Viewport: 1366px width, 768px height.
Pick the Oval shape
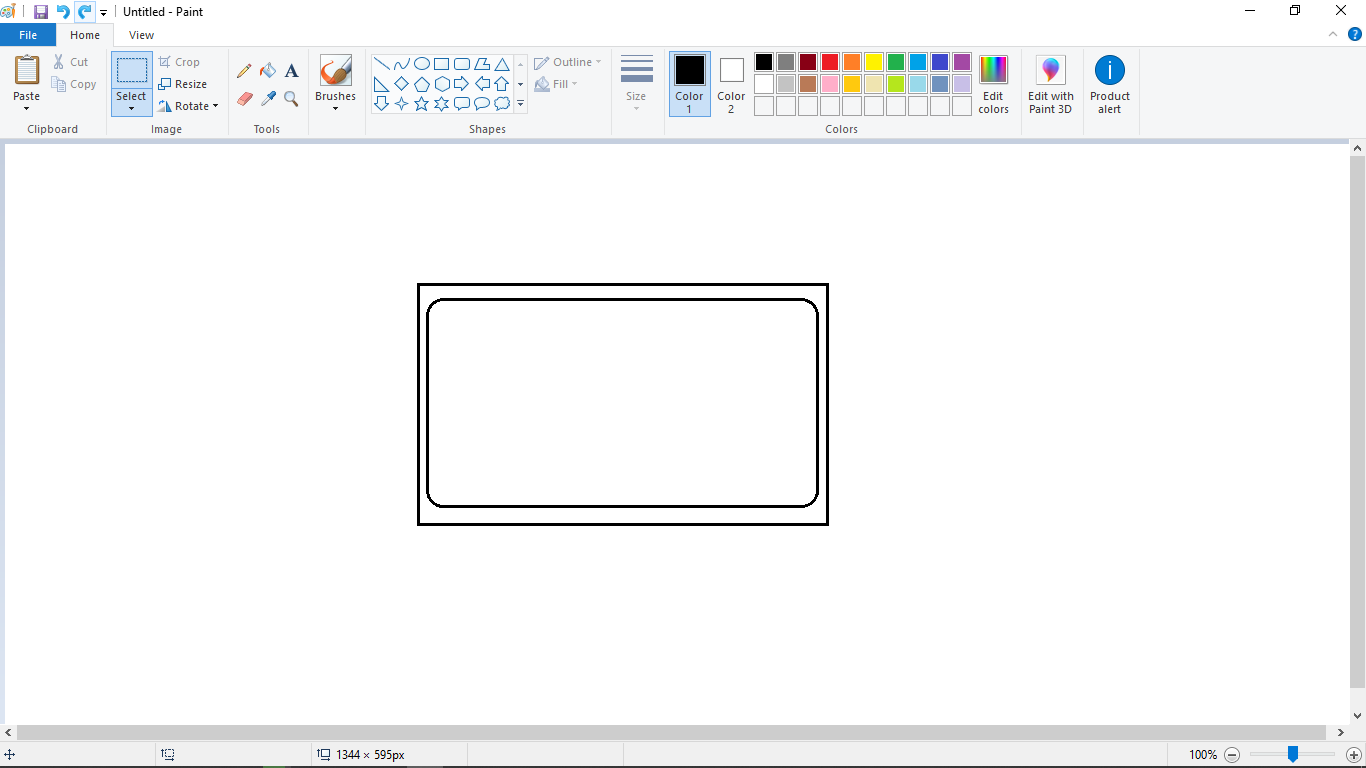click(421, 64)
